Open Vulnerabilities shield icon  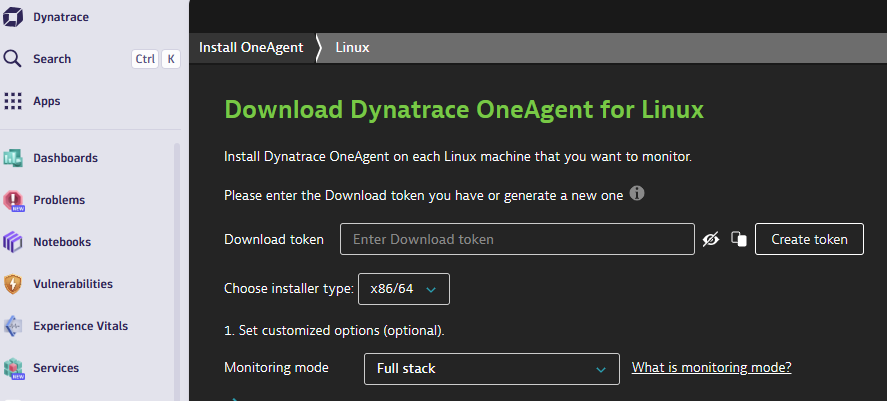(x=13, y=284)
